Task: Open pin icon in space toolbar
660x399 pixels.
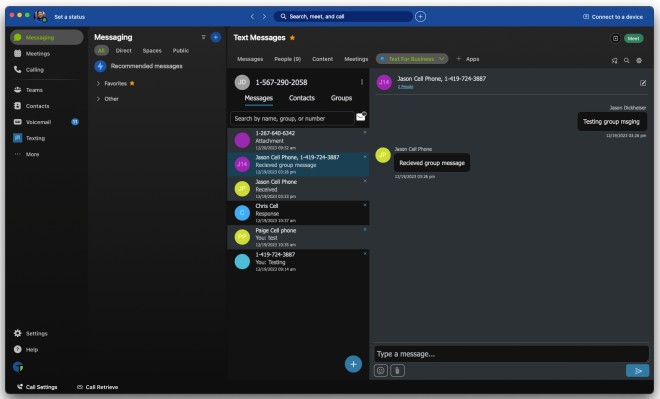Action: (x=615, y=61)
